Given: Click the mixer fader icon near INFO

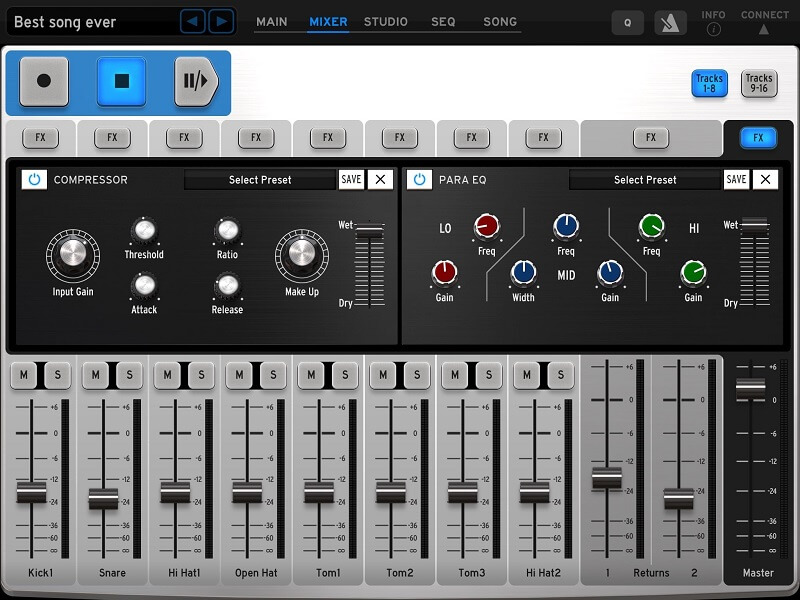Looking at the screenshot, I should point(670,21).
